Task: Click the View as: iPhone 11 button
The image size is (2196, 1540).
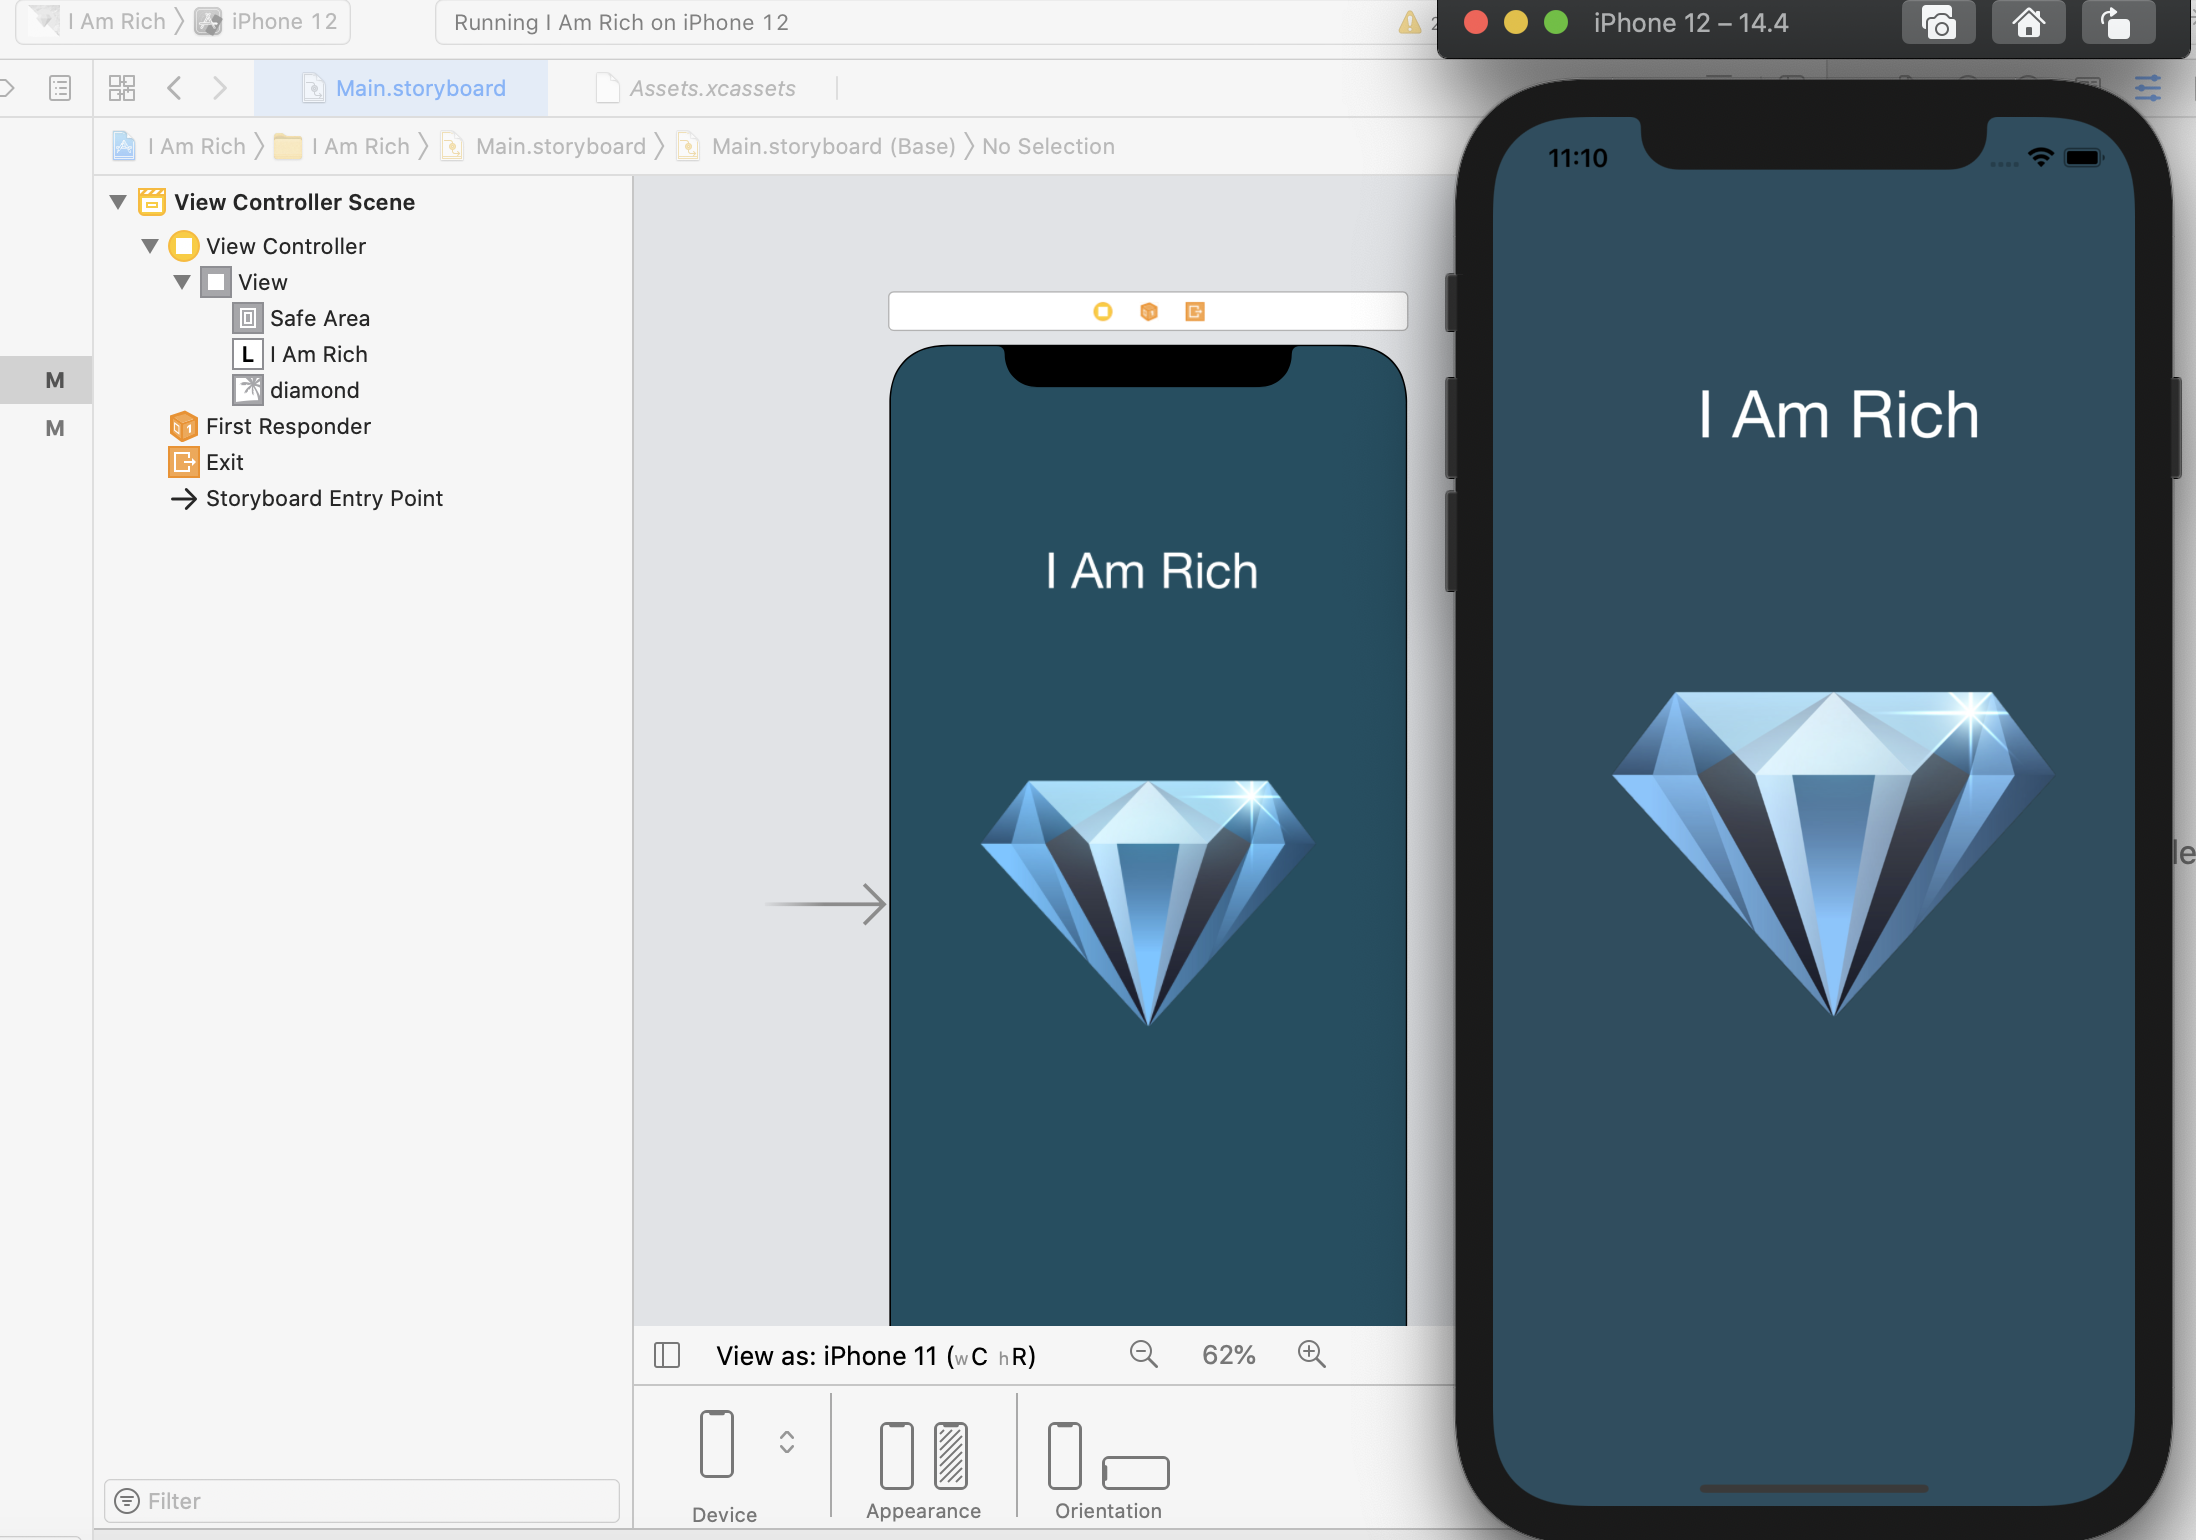Action: tap(875, 1356)
